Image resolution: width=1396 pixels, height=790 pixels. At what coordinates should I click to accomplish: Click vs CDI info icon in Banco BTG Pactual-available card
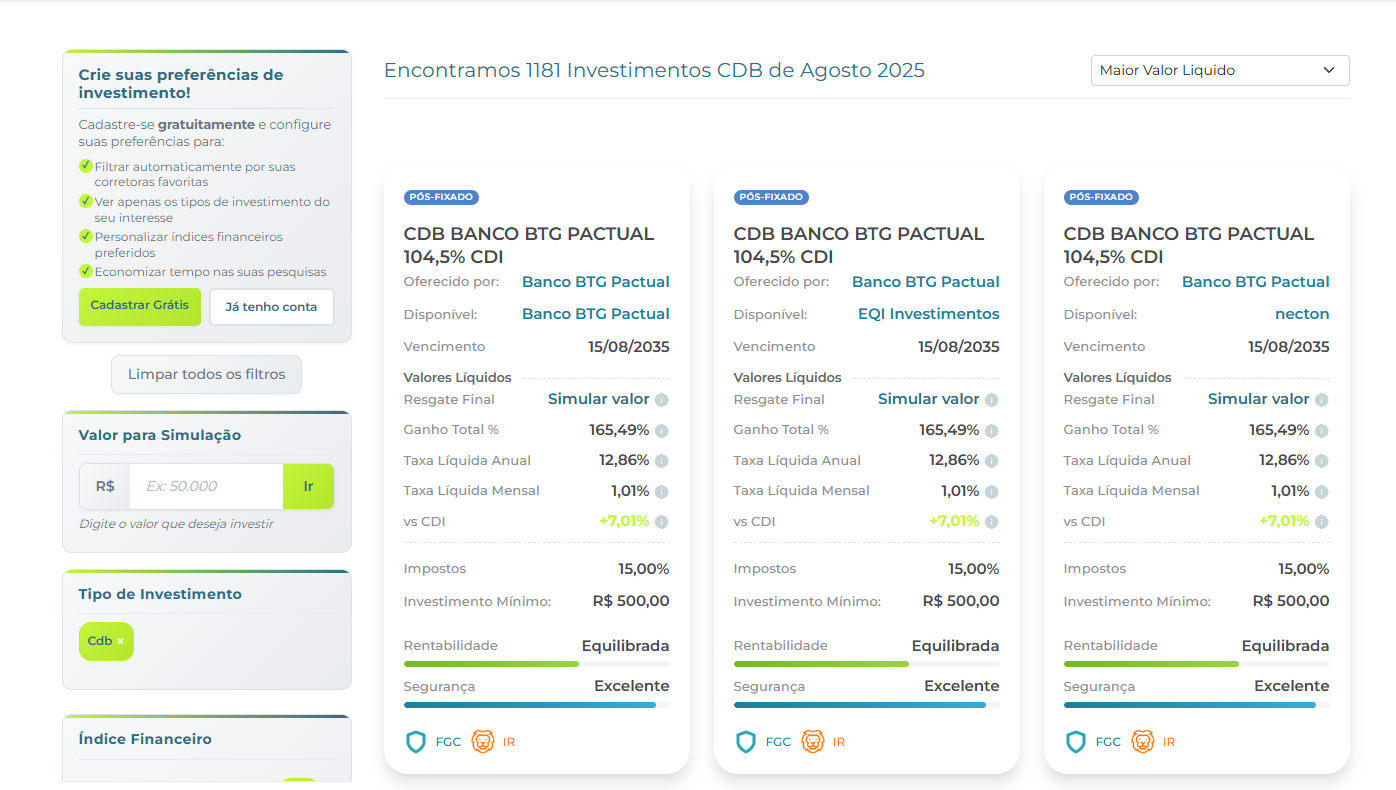(661, 522)
